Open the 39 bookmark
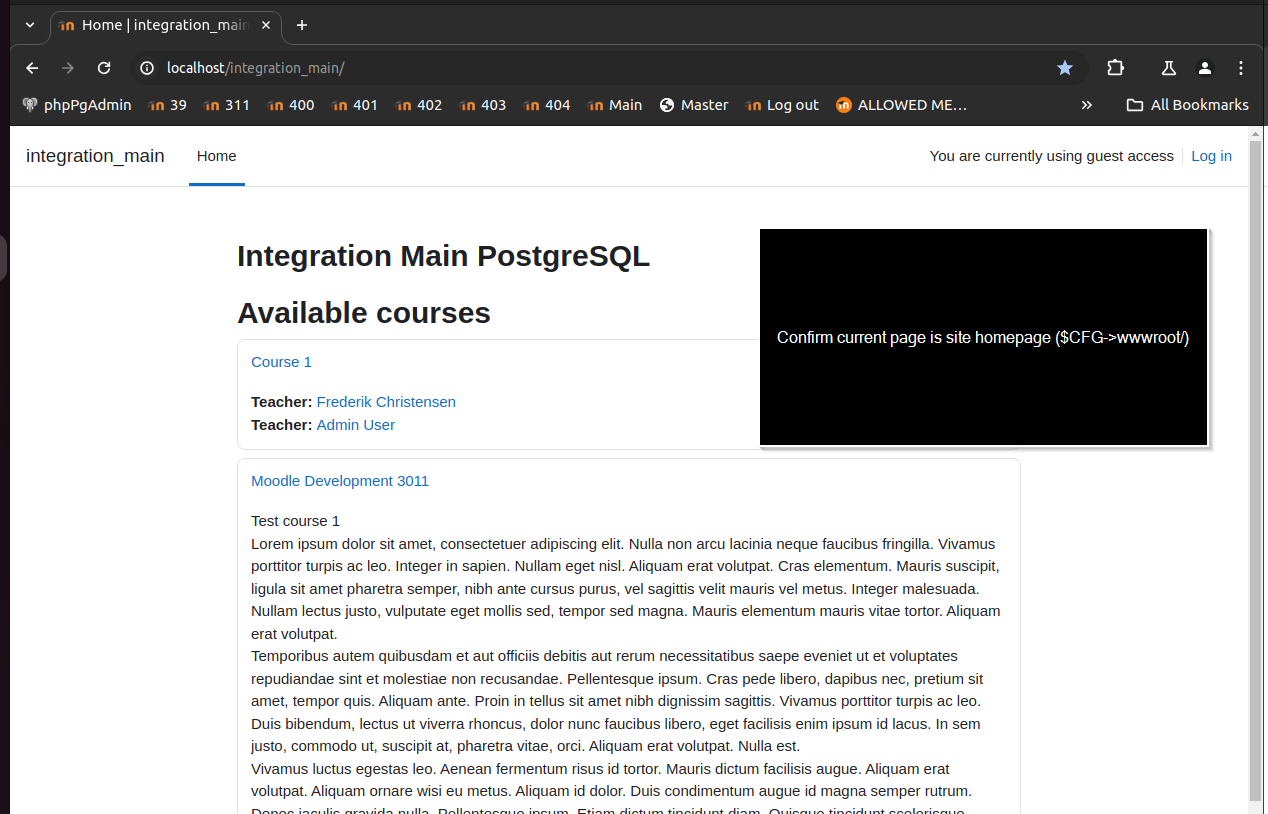Image resolution: width=1268 pixels, height=814 pixels. click(x=167, y=104)
